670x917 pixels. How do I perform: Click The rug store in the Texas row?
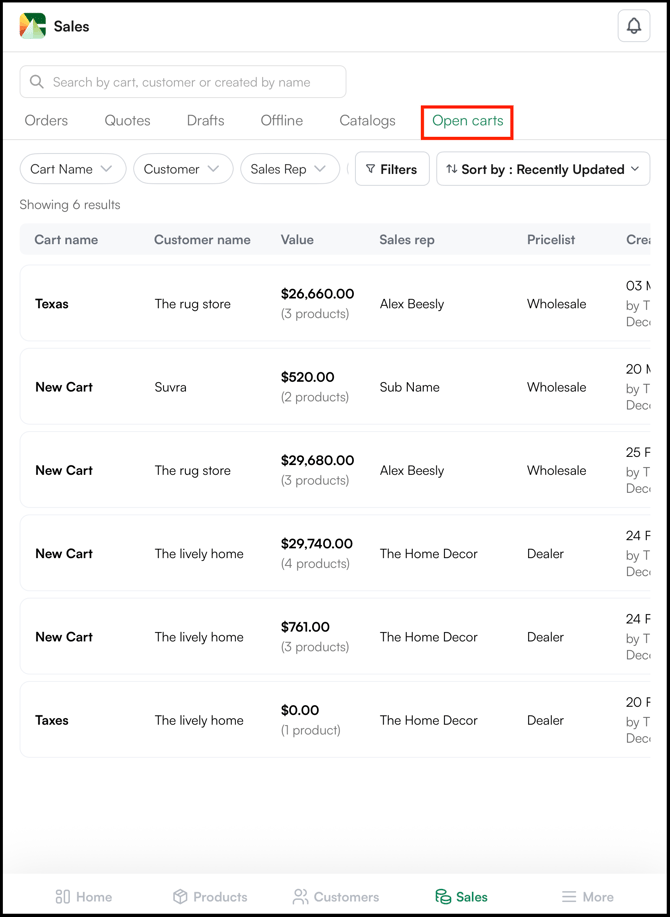[x=192, y=304]
